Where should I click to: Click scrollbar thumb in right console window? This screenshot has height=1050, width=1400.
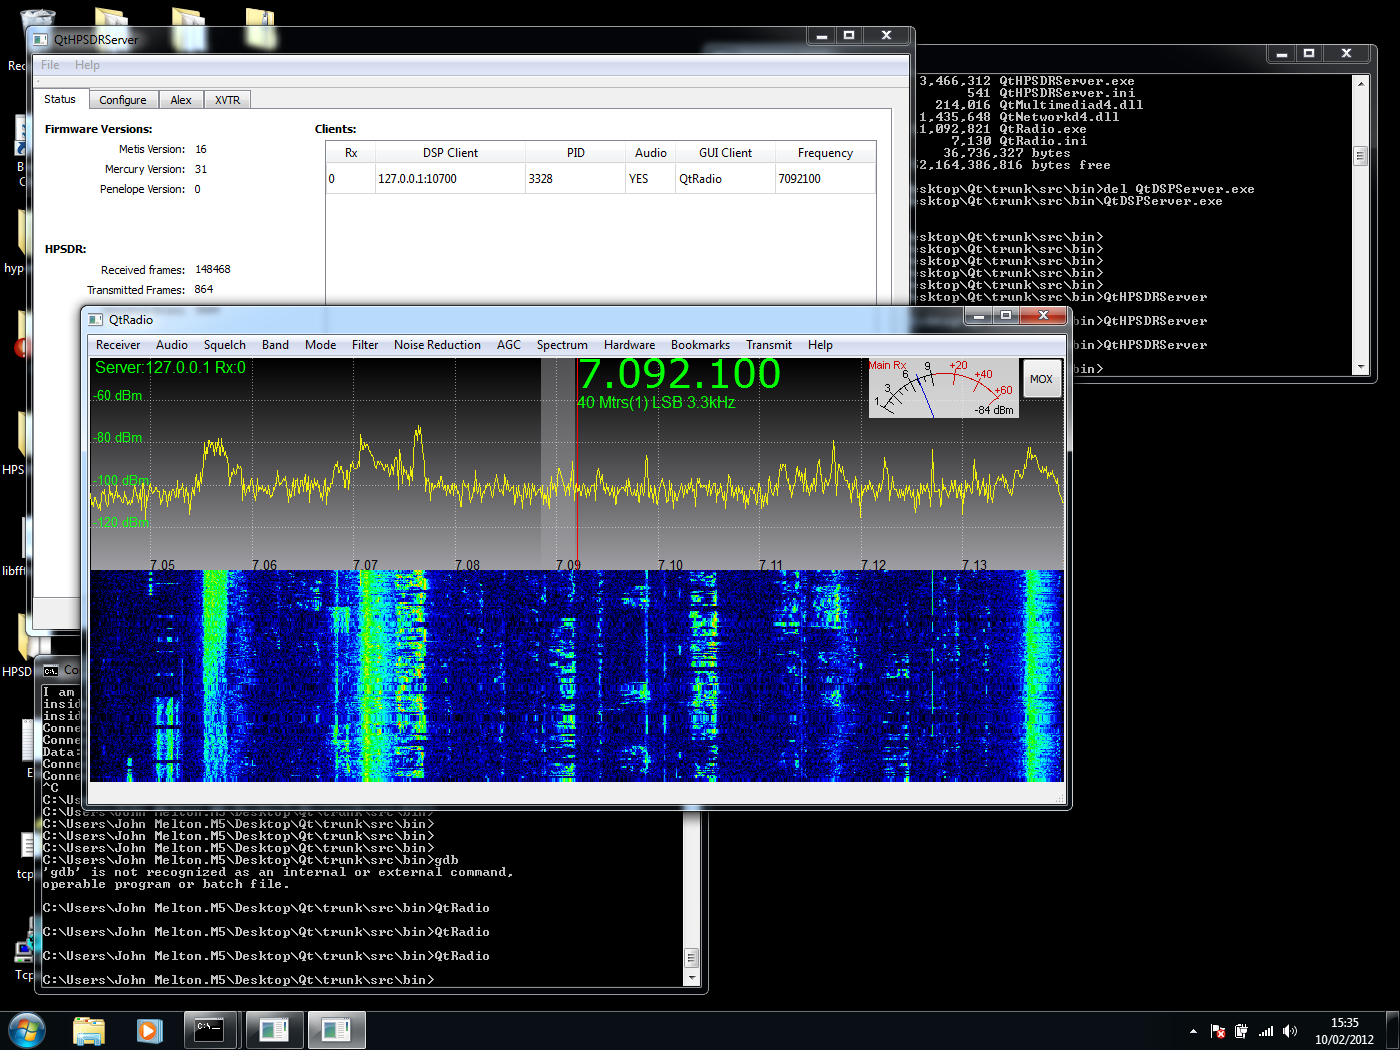pos(1360,156)
